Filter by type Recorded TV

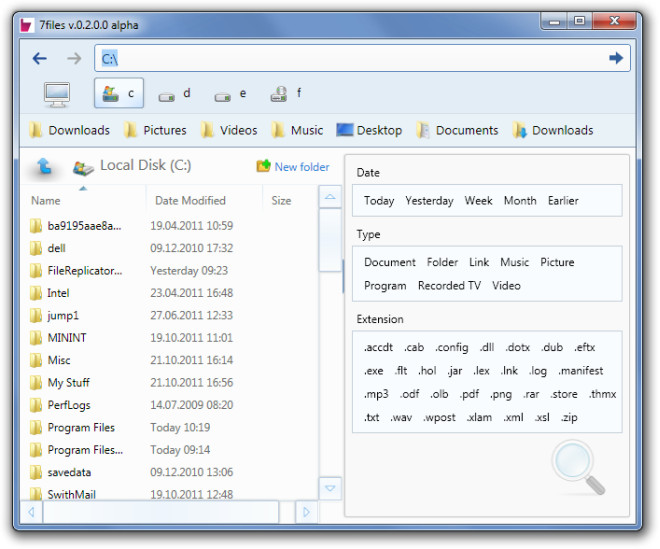pyautogui.click(x=449, y=286)
